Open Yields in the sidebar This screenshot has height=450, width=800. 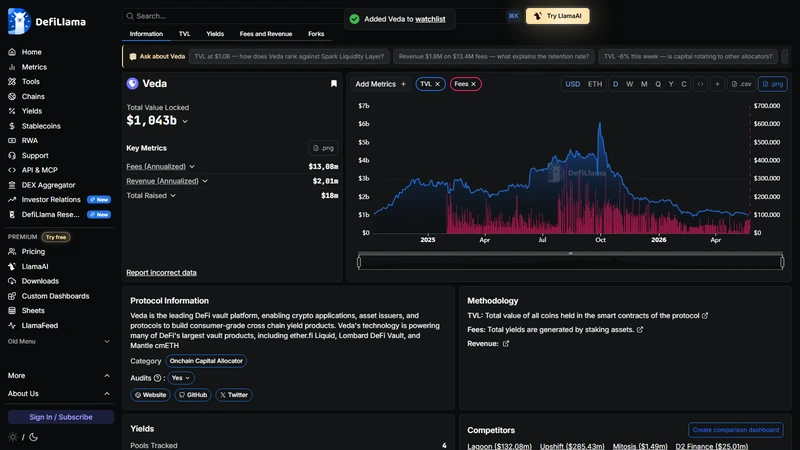click(x=32, y=111)
